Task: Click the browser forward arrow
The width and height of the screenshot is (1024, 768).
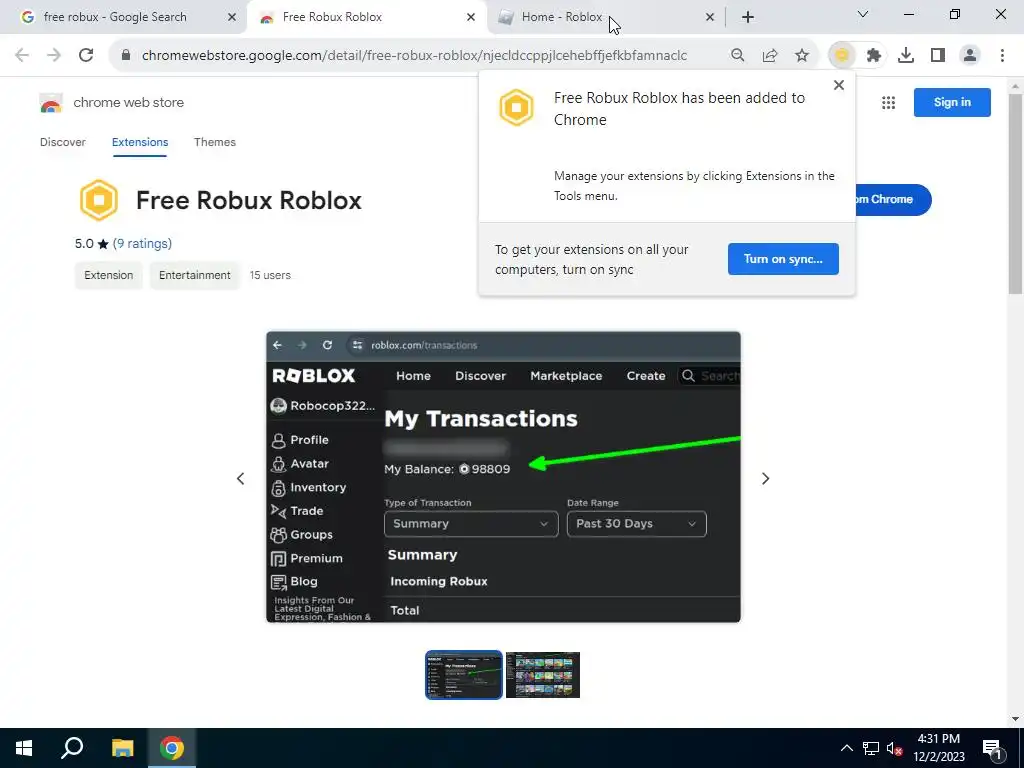Action: pos(54,56)
